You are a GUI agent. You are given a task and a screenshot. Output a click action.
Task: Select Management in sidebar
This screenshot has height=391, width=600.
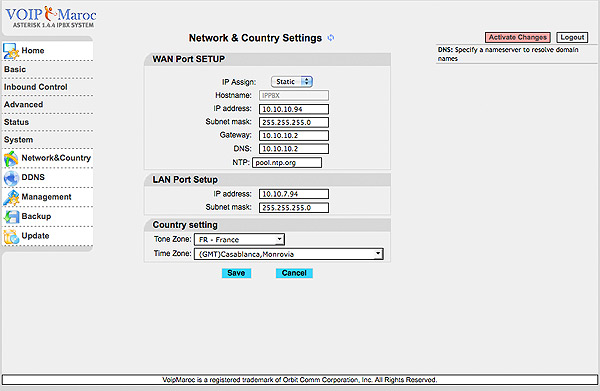[x=47, y=197]
